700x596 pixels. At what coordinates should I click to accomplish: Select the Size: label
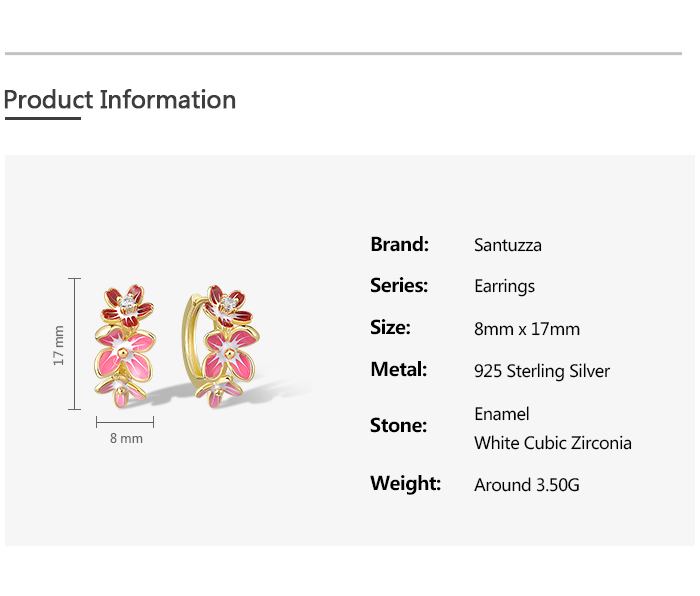390,327
